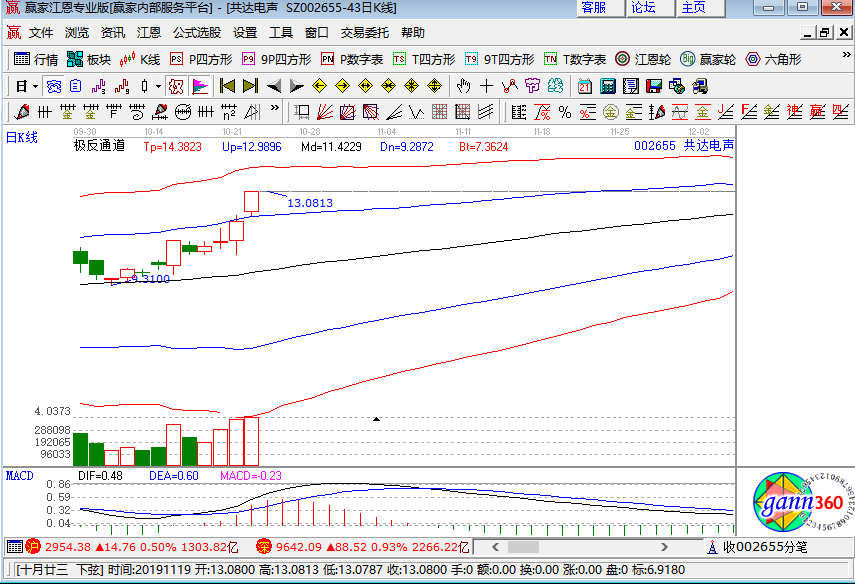This screenshot has height=584, width=855.
Task: Click the blue clipboard document icon
Action: pos(75,86)
